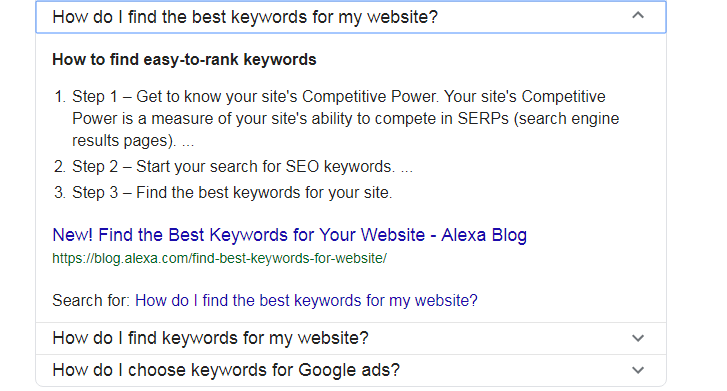Expand "How do I find keywords for my website?" chevron
Screen dimensions: 727x391
pyautogui.click(x=638, y=339)
